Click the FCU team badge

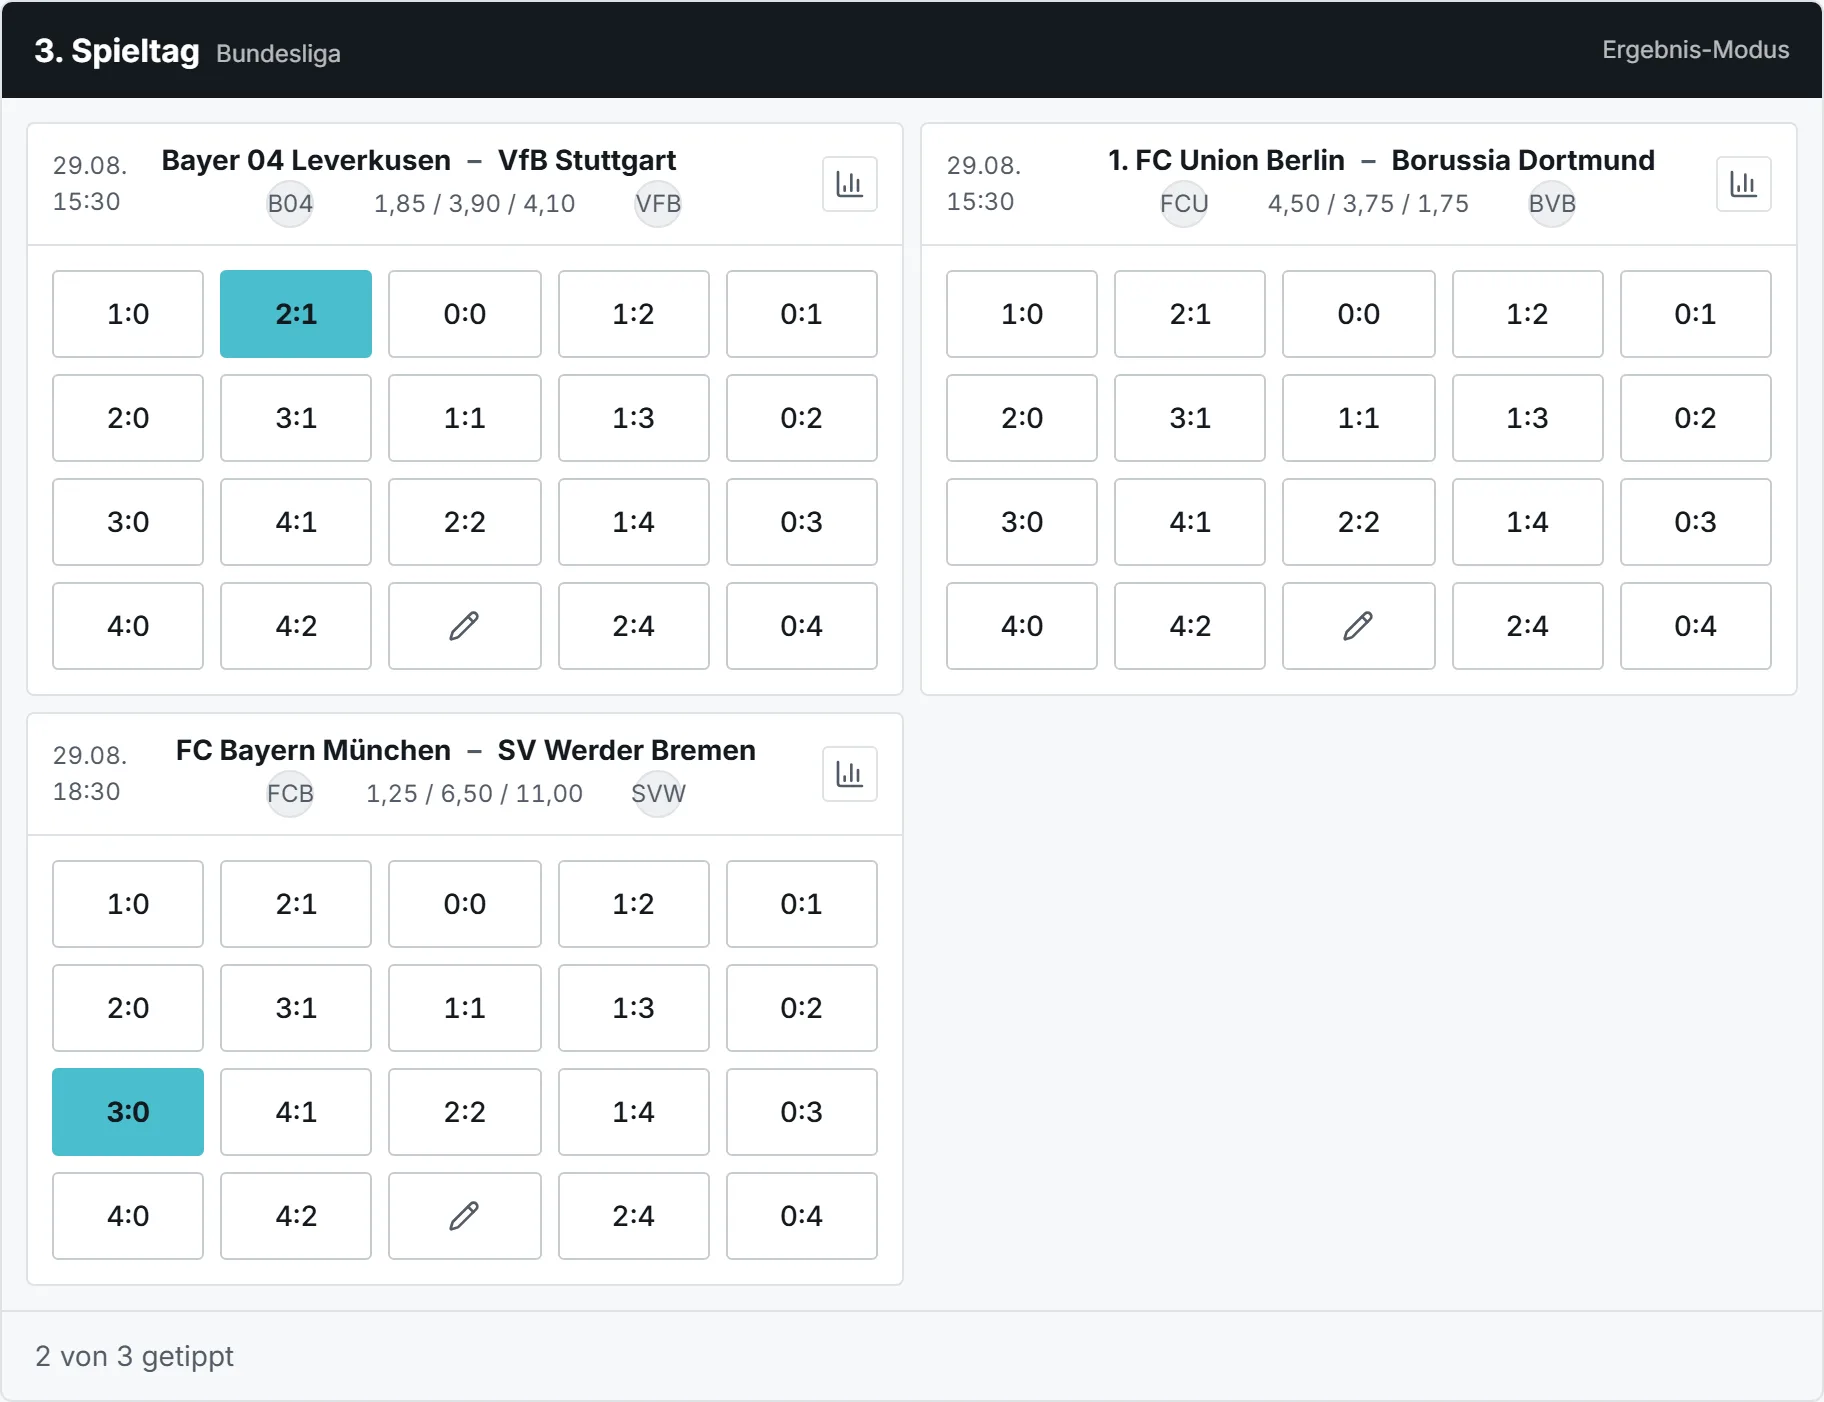pyautogui.click(x=1184, y=204)
